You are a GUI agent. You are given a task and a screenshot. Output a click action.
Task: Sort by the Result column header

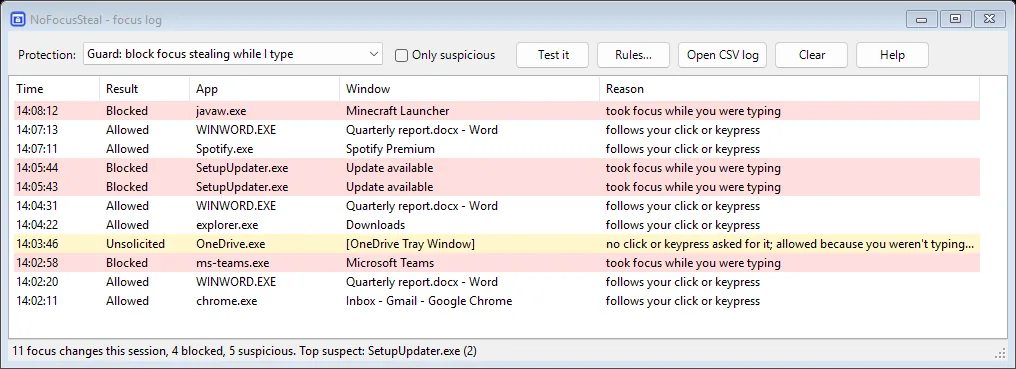point(144,89)
